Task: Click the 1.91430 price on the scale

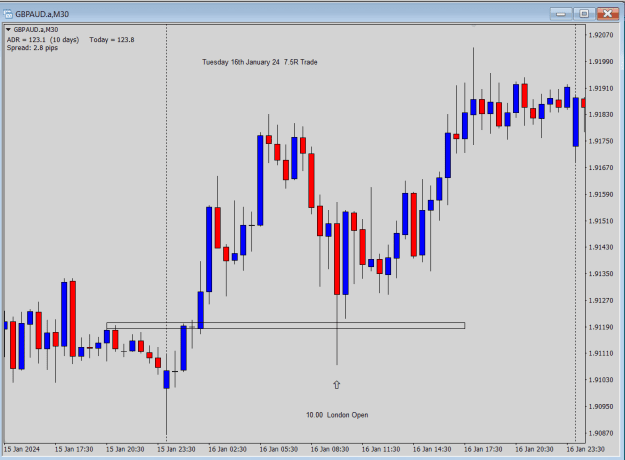Action: tap(601, 248)
